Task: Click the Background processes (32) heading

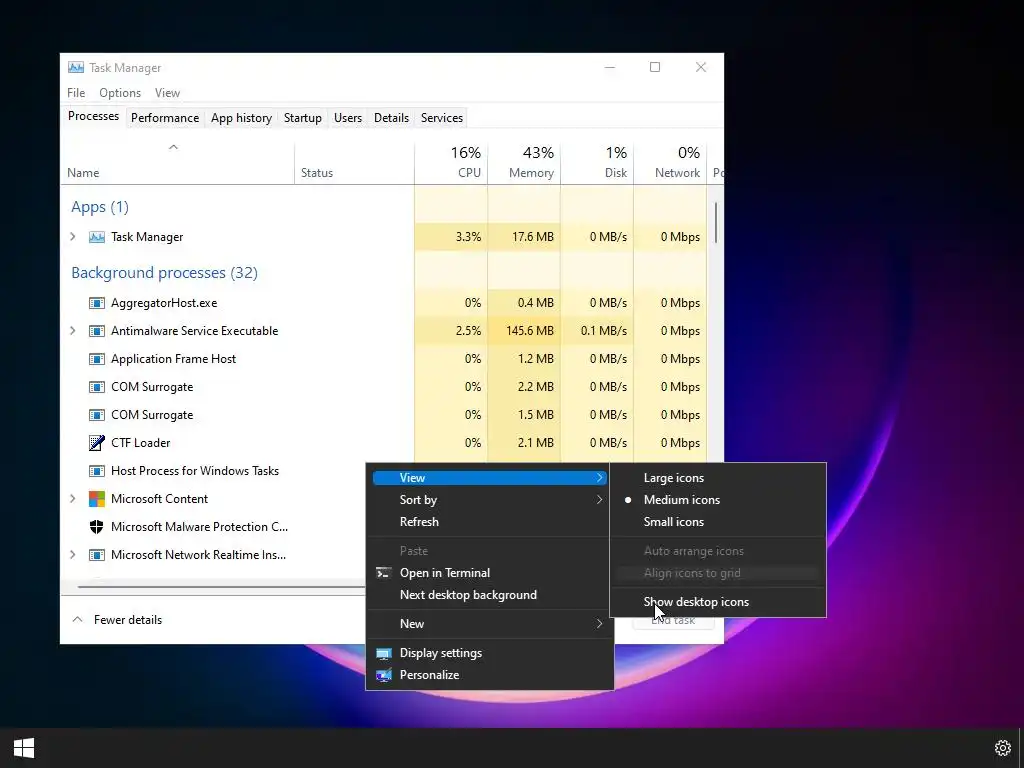Action: tap(165, 273)
